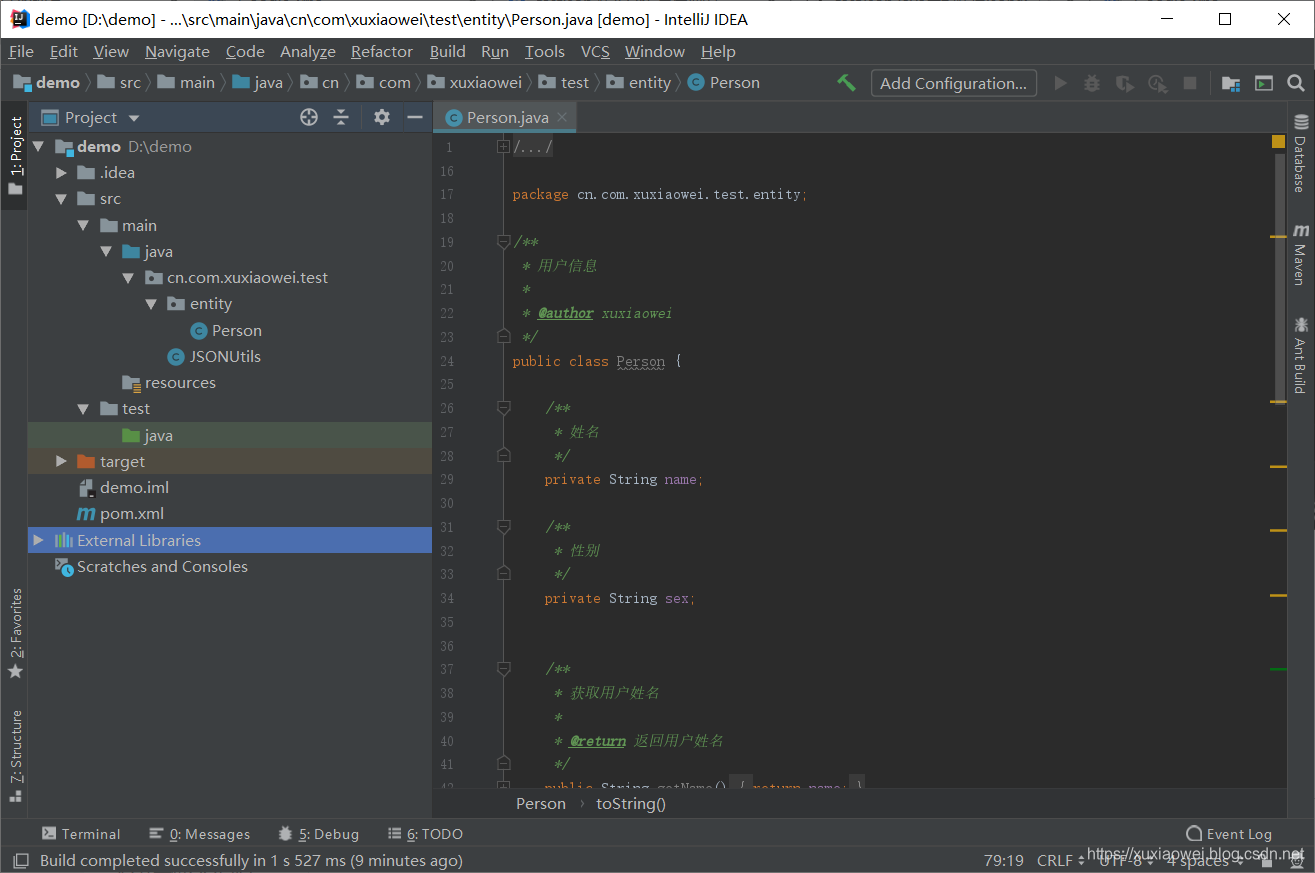Click toString() in the bottom breadcrumb bar

coord(630,803)
